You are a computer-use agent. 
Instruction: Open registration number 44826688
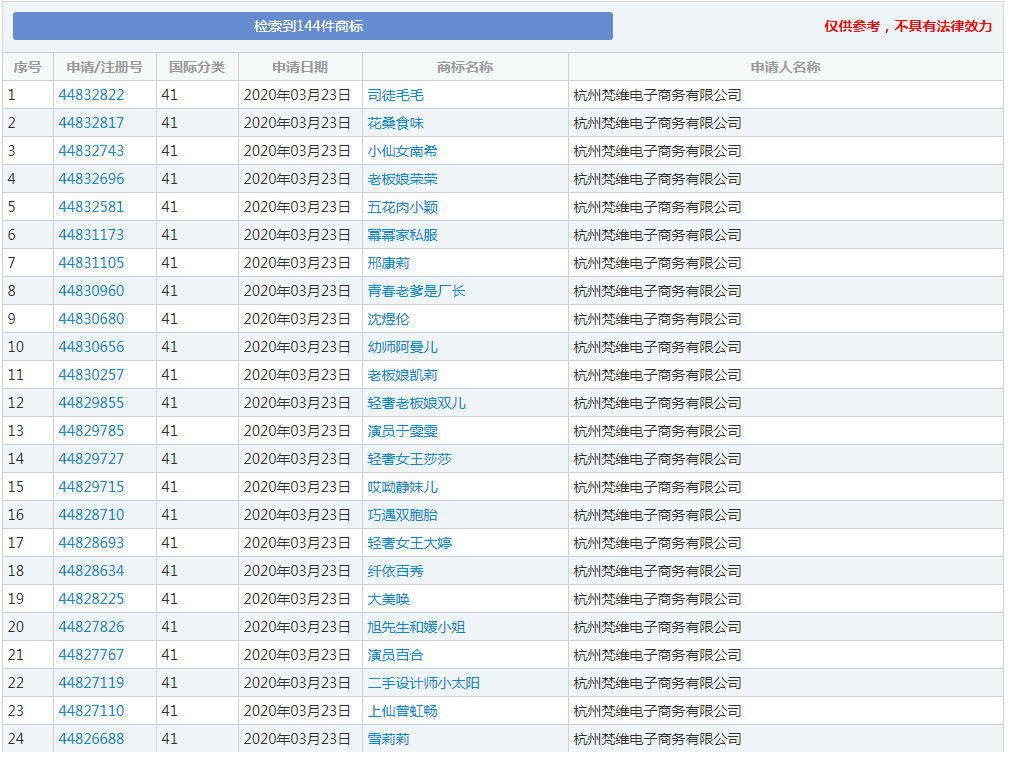click(91, 739)
